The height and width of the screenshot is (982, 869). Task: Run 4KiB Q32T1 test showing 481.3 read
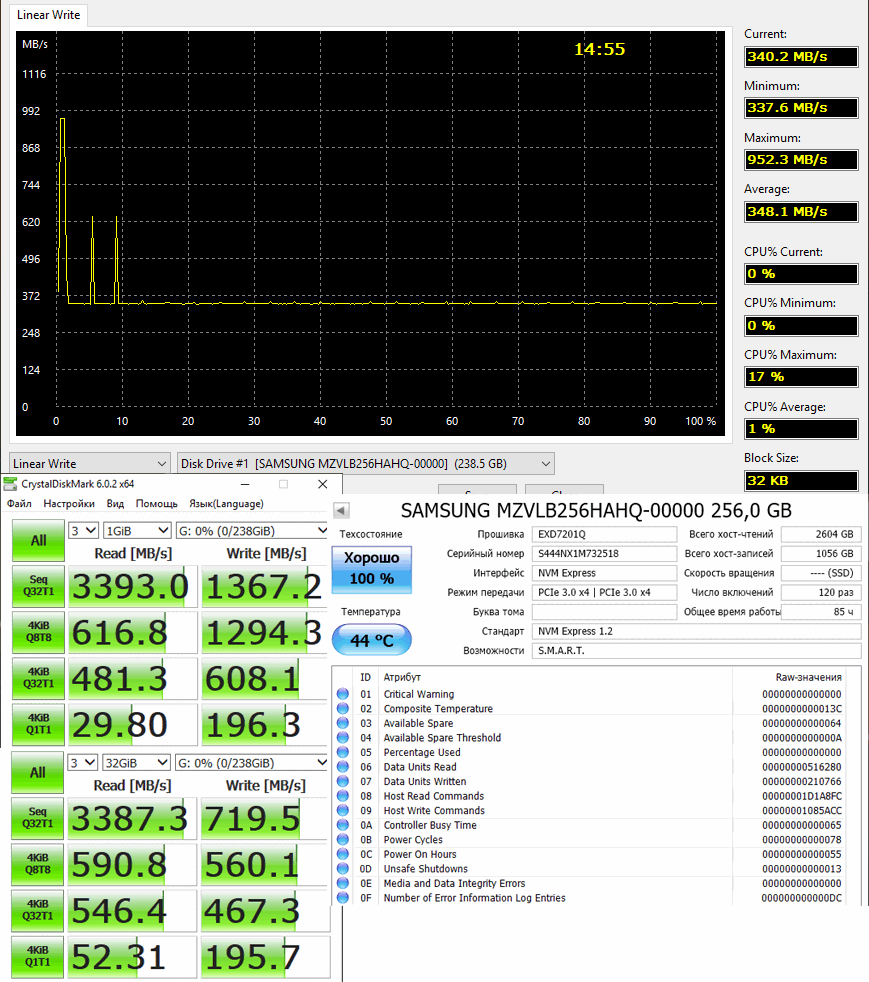pos(38,678)
